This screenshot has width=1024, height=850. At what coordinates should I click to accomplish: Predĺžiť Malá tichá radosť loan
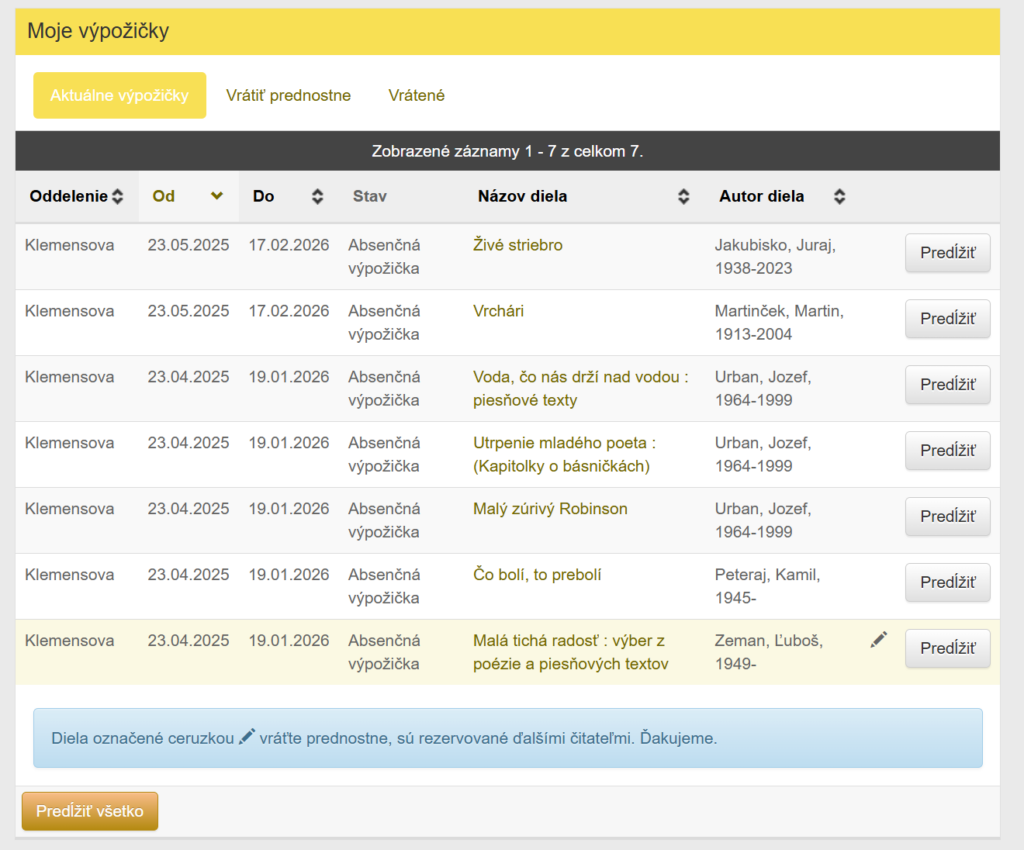(947, 648)
